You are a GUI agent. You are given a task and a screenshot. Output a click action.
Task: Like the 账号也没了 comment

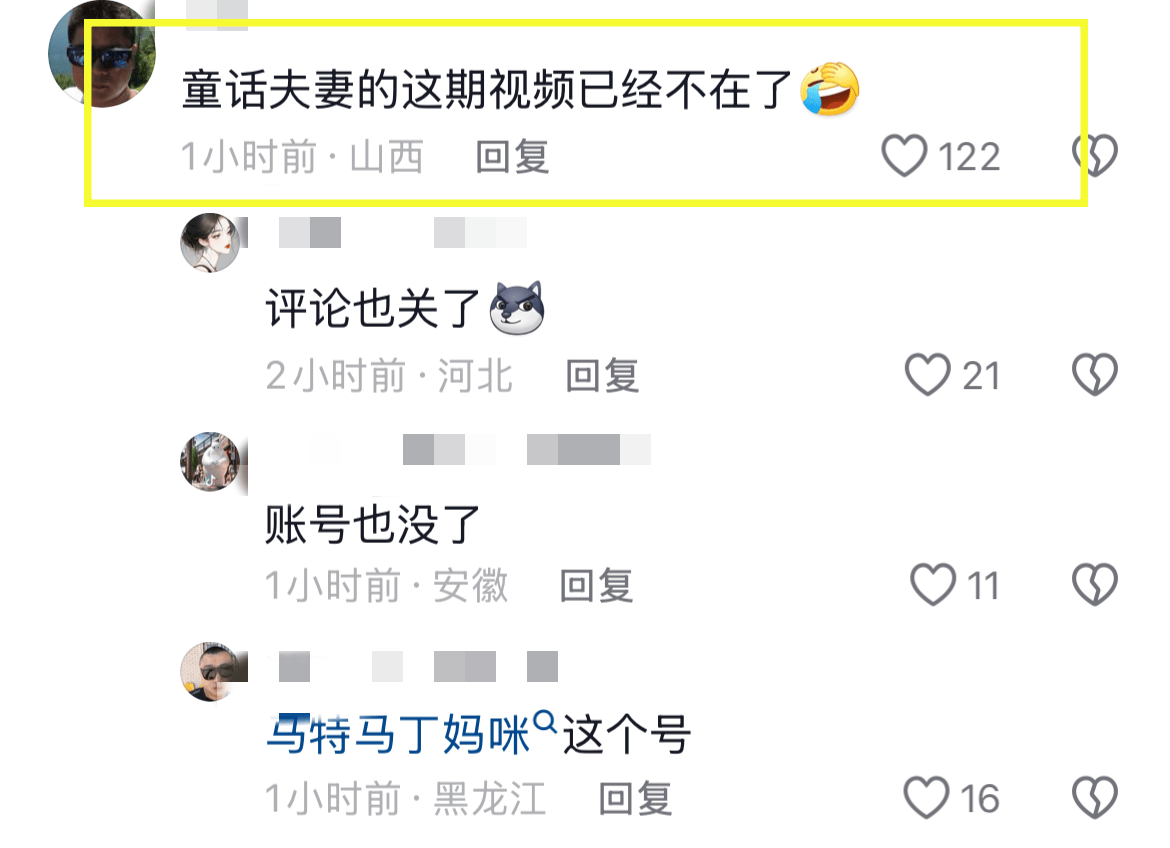933,584
